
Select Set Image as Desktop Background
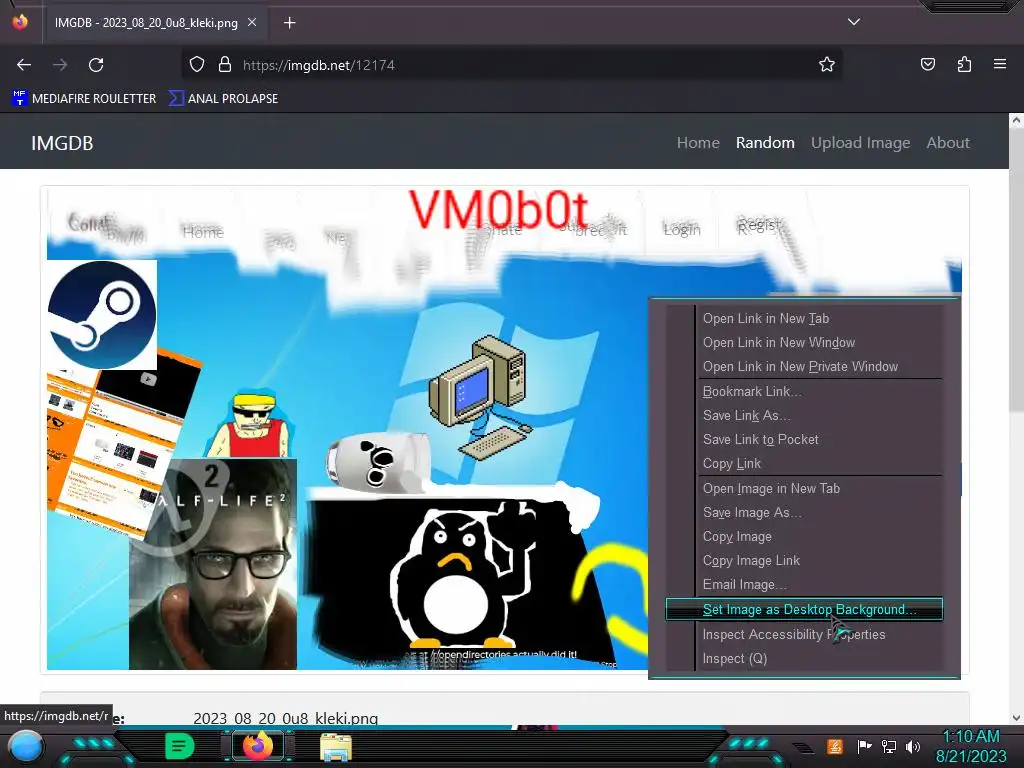[x=804, y=609]
